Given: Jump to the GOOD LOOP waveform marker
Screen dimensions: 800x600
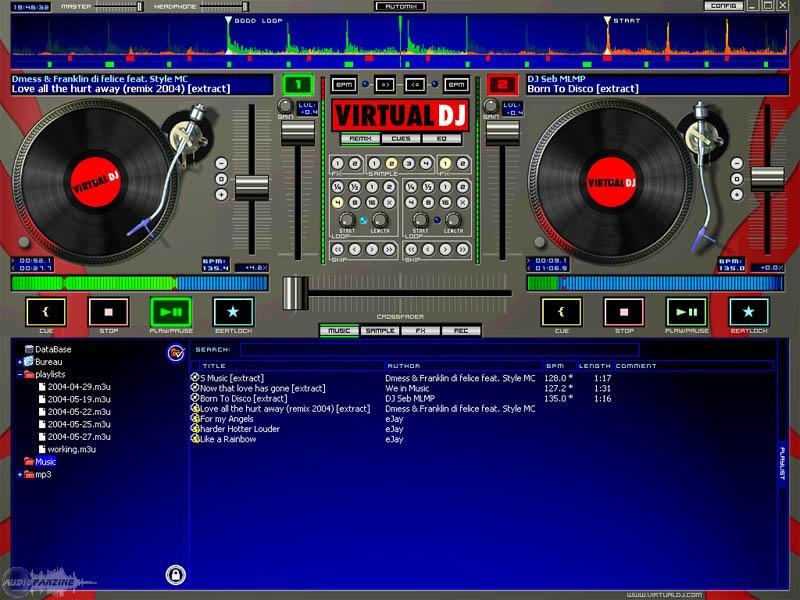Looking at the screenshot, I should tap(228, 21).
